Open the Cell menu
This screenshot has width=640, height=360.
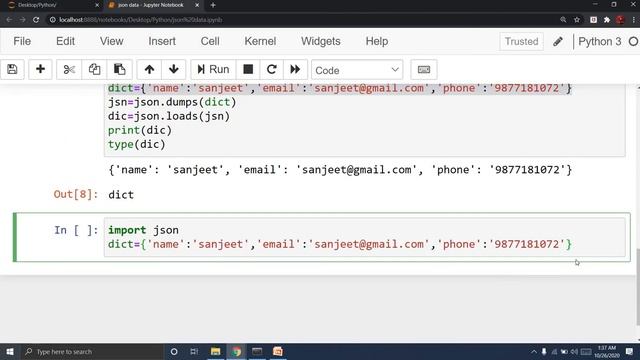tap(210, 41)
